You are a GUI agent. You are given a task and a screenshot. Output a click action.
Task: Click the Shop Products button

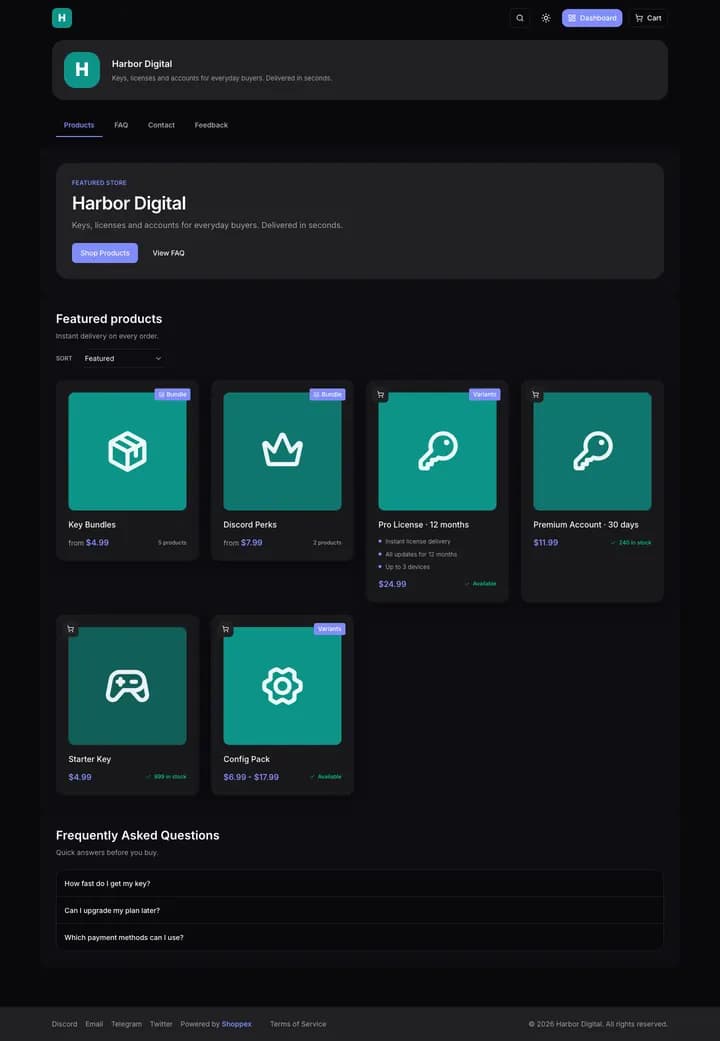tap(105, 253)
